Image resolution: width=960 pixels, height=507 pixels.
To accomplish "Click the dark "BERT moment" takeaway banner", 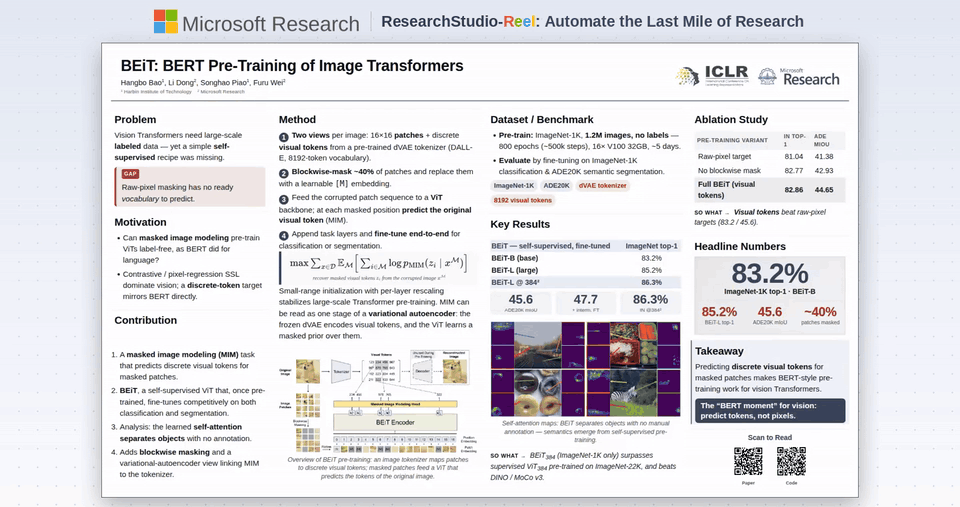I will (x=770, y=410).
